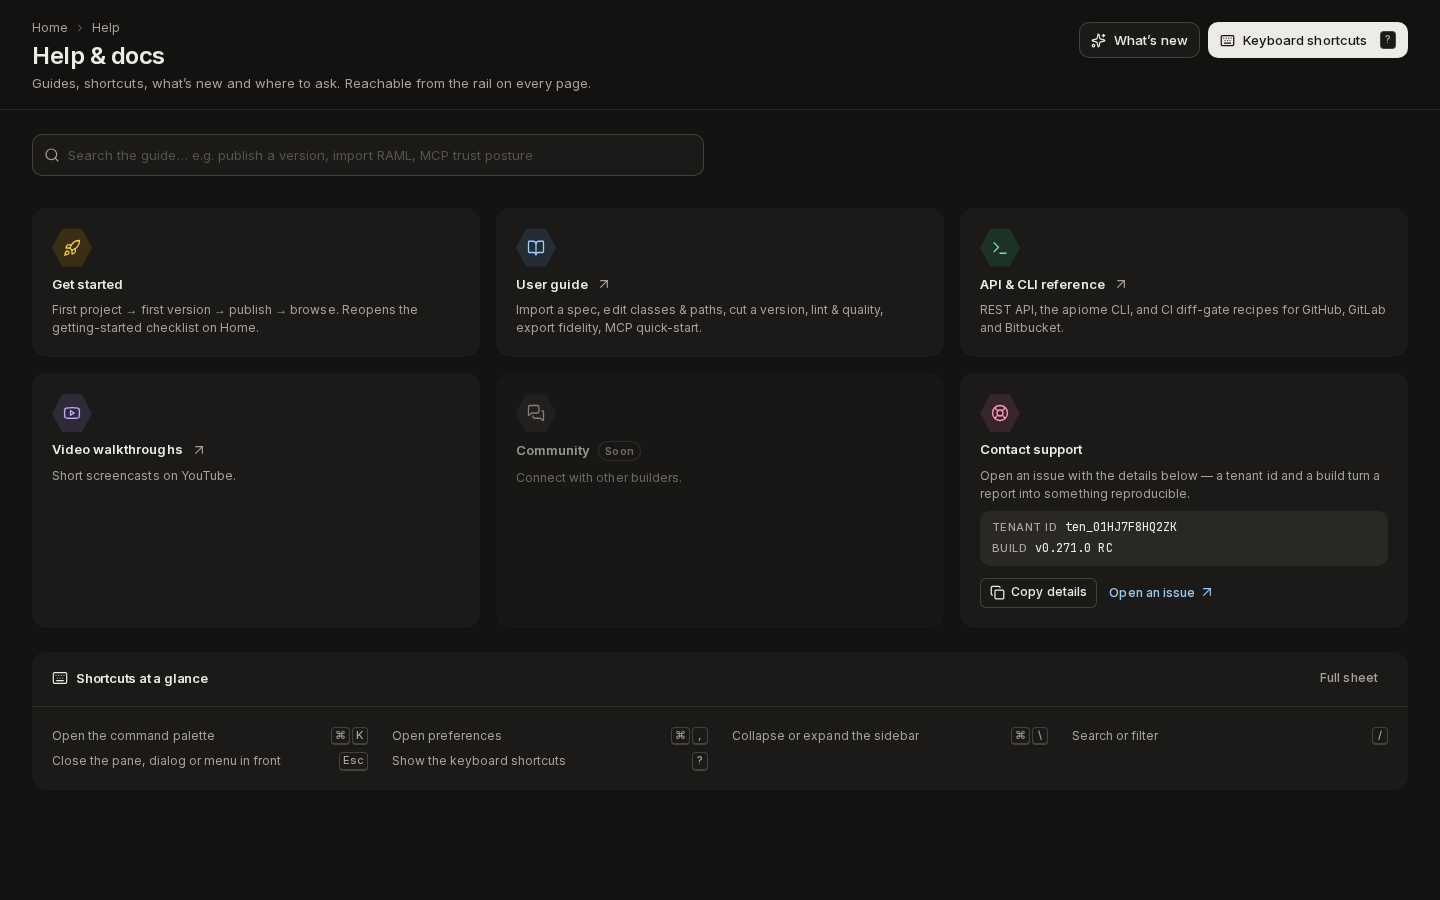Viewport: 1440px width, 900px height.
Task: Click the Open preferences shortcut label
Action: tap(447, 736)
